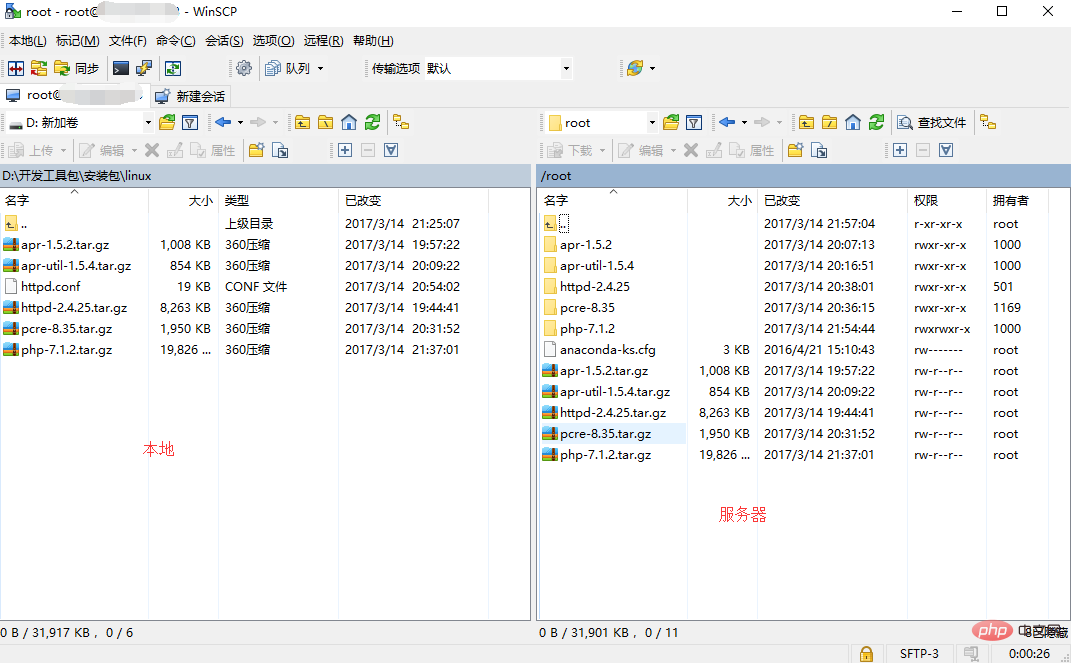This screenshot has height=663, width=1071.
Task: Click local delete X icon
Action: 152,150
